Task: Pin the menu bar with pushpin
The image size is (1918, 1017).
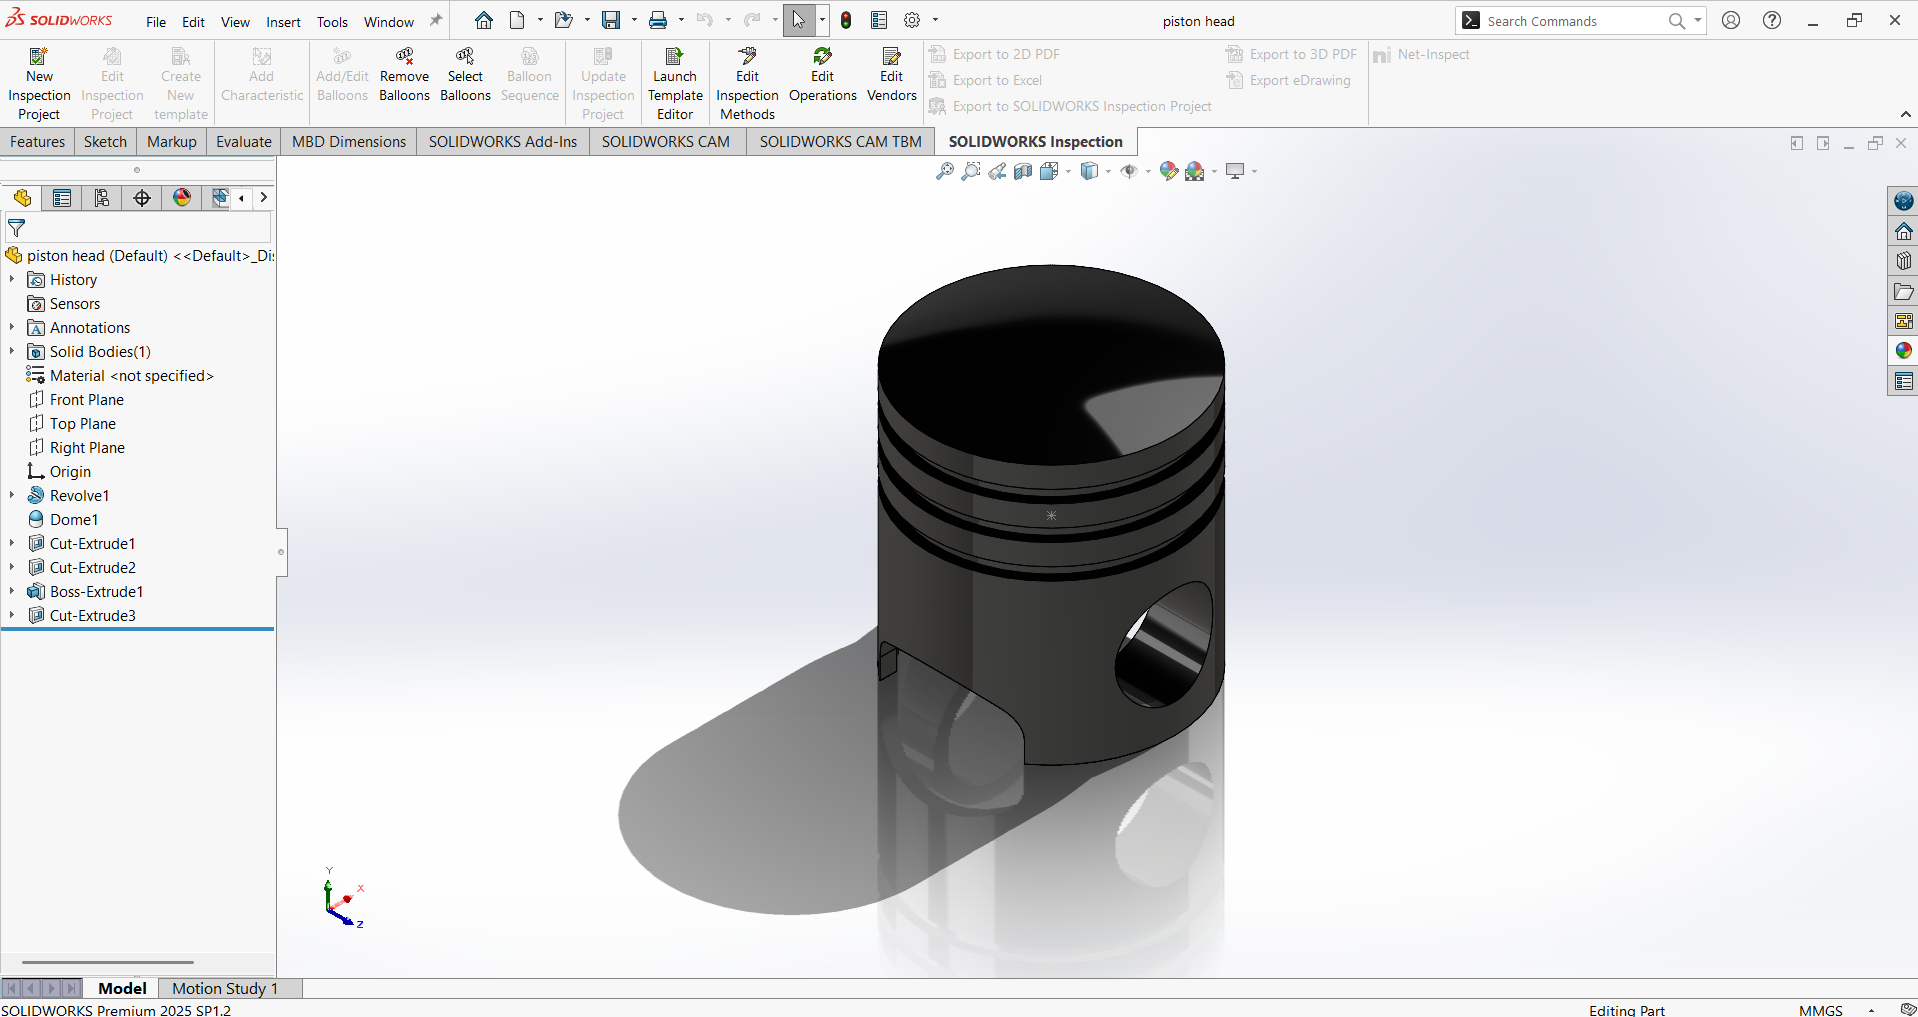Action: click(436, 21)
